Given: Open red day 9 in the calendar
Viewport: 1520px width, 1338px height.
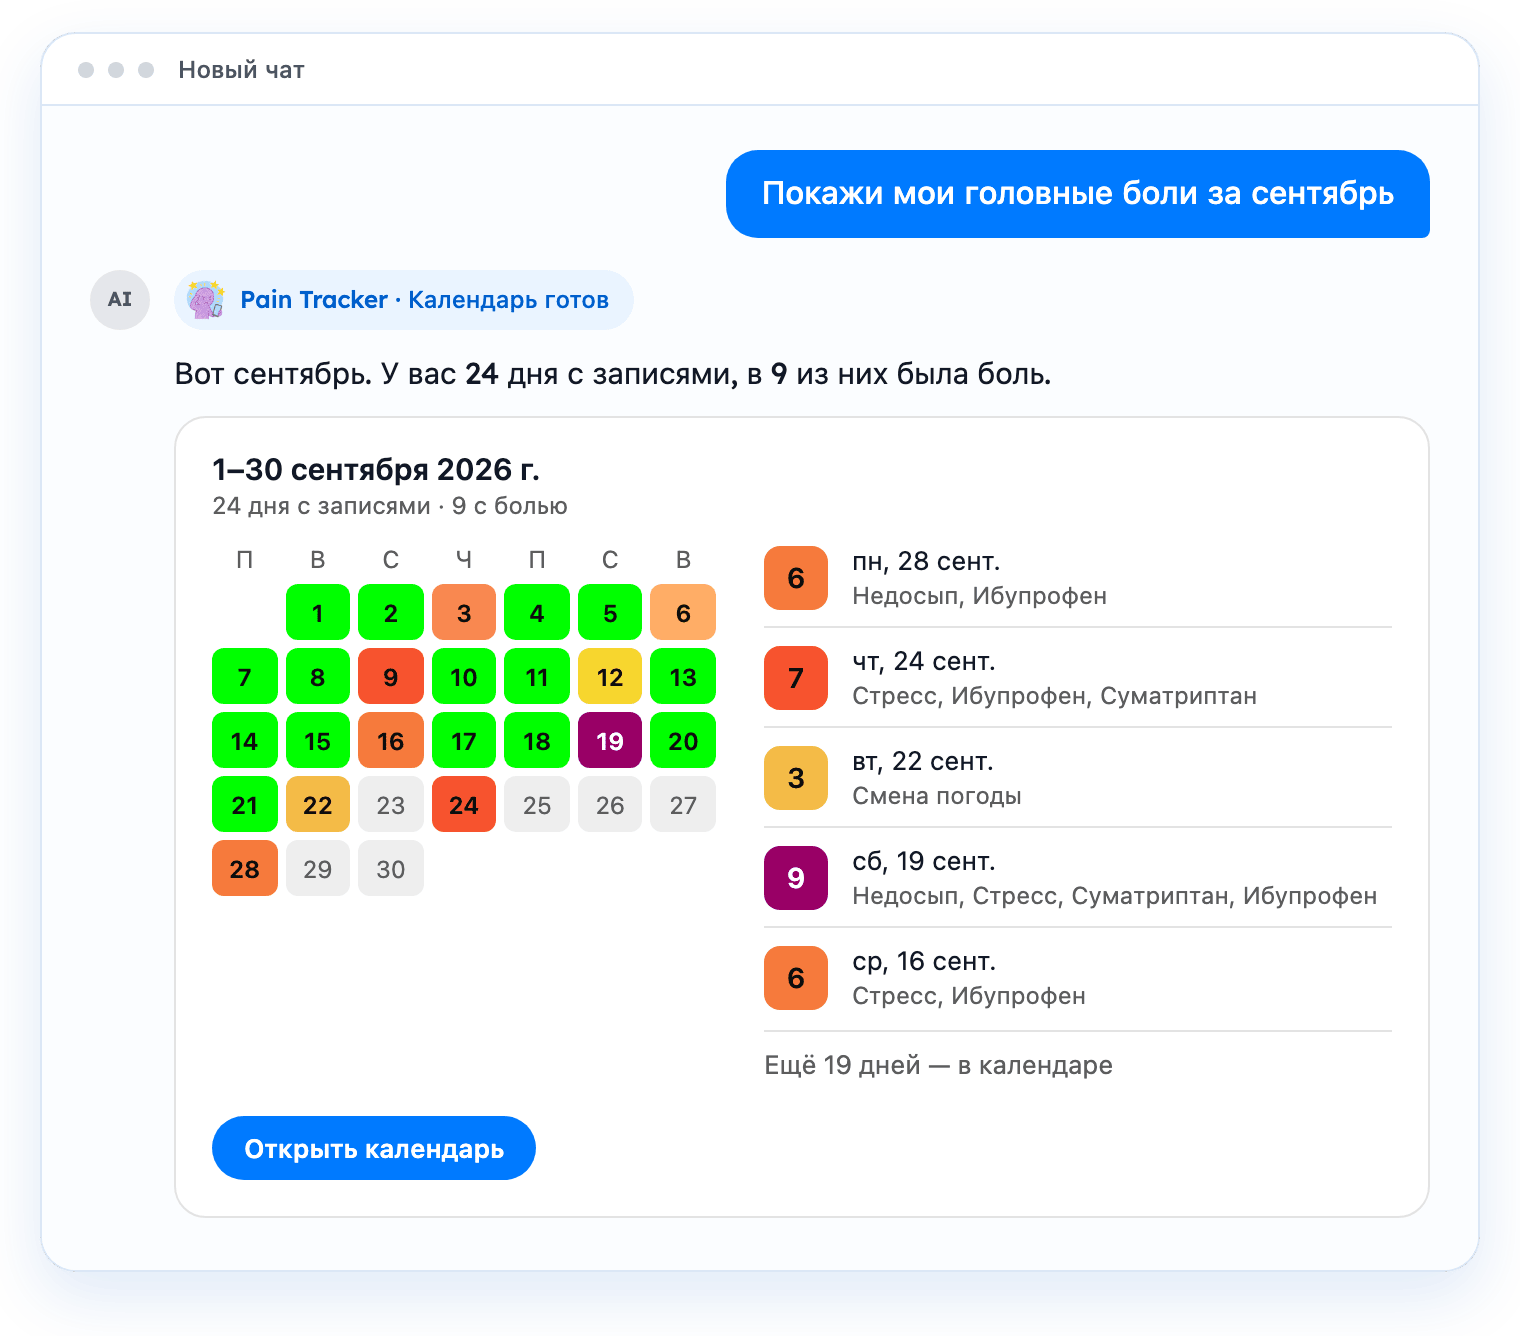Looking at the screenshot, I should (391, 676).
